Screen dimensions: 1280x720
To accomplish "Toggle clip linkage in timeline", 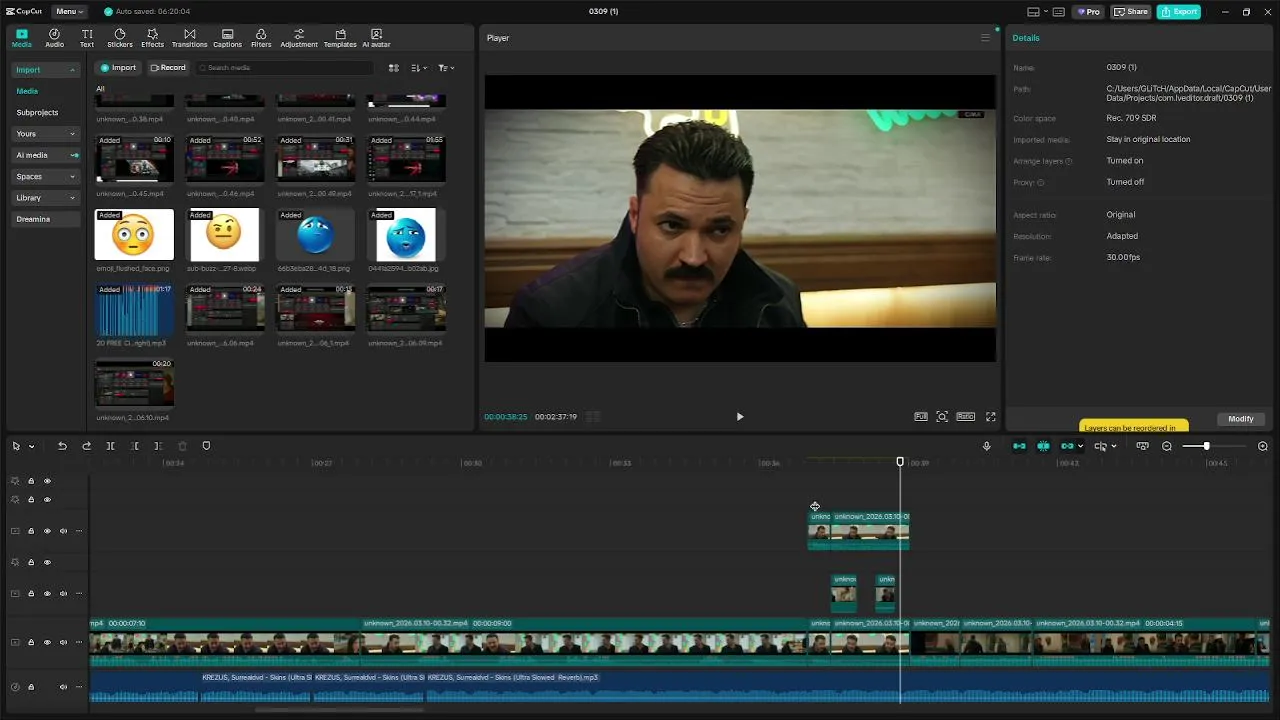I will point(1067,446).
